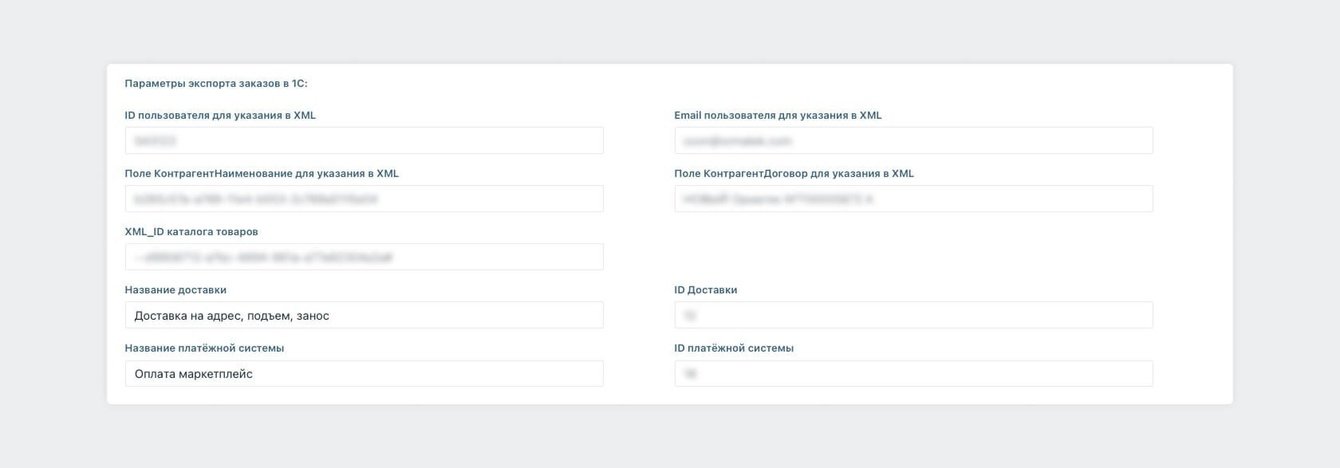Click the 'Параметры экспорта заказов в 1С:' heading

216,84
